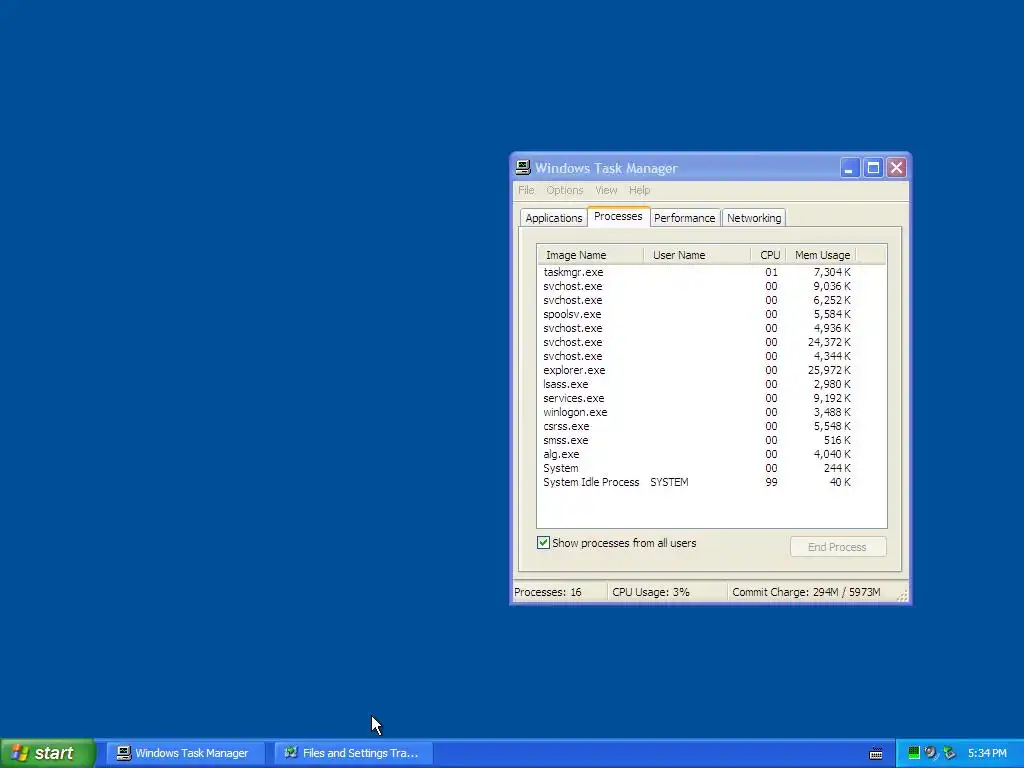1024x768 pixels.
Task: Open the View menu
Action: (606, 190)
